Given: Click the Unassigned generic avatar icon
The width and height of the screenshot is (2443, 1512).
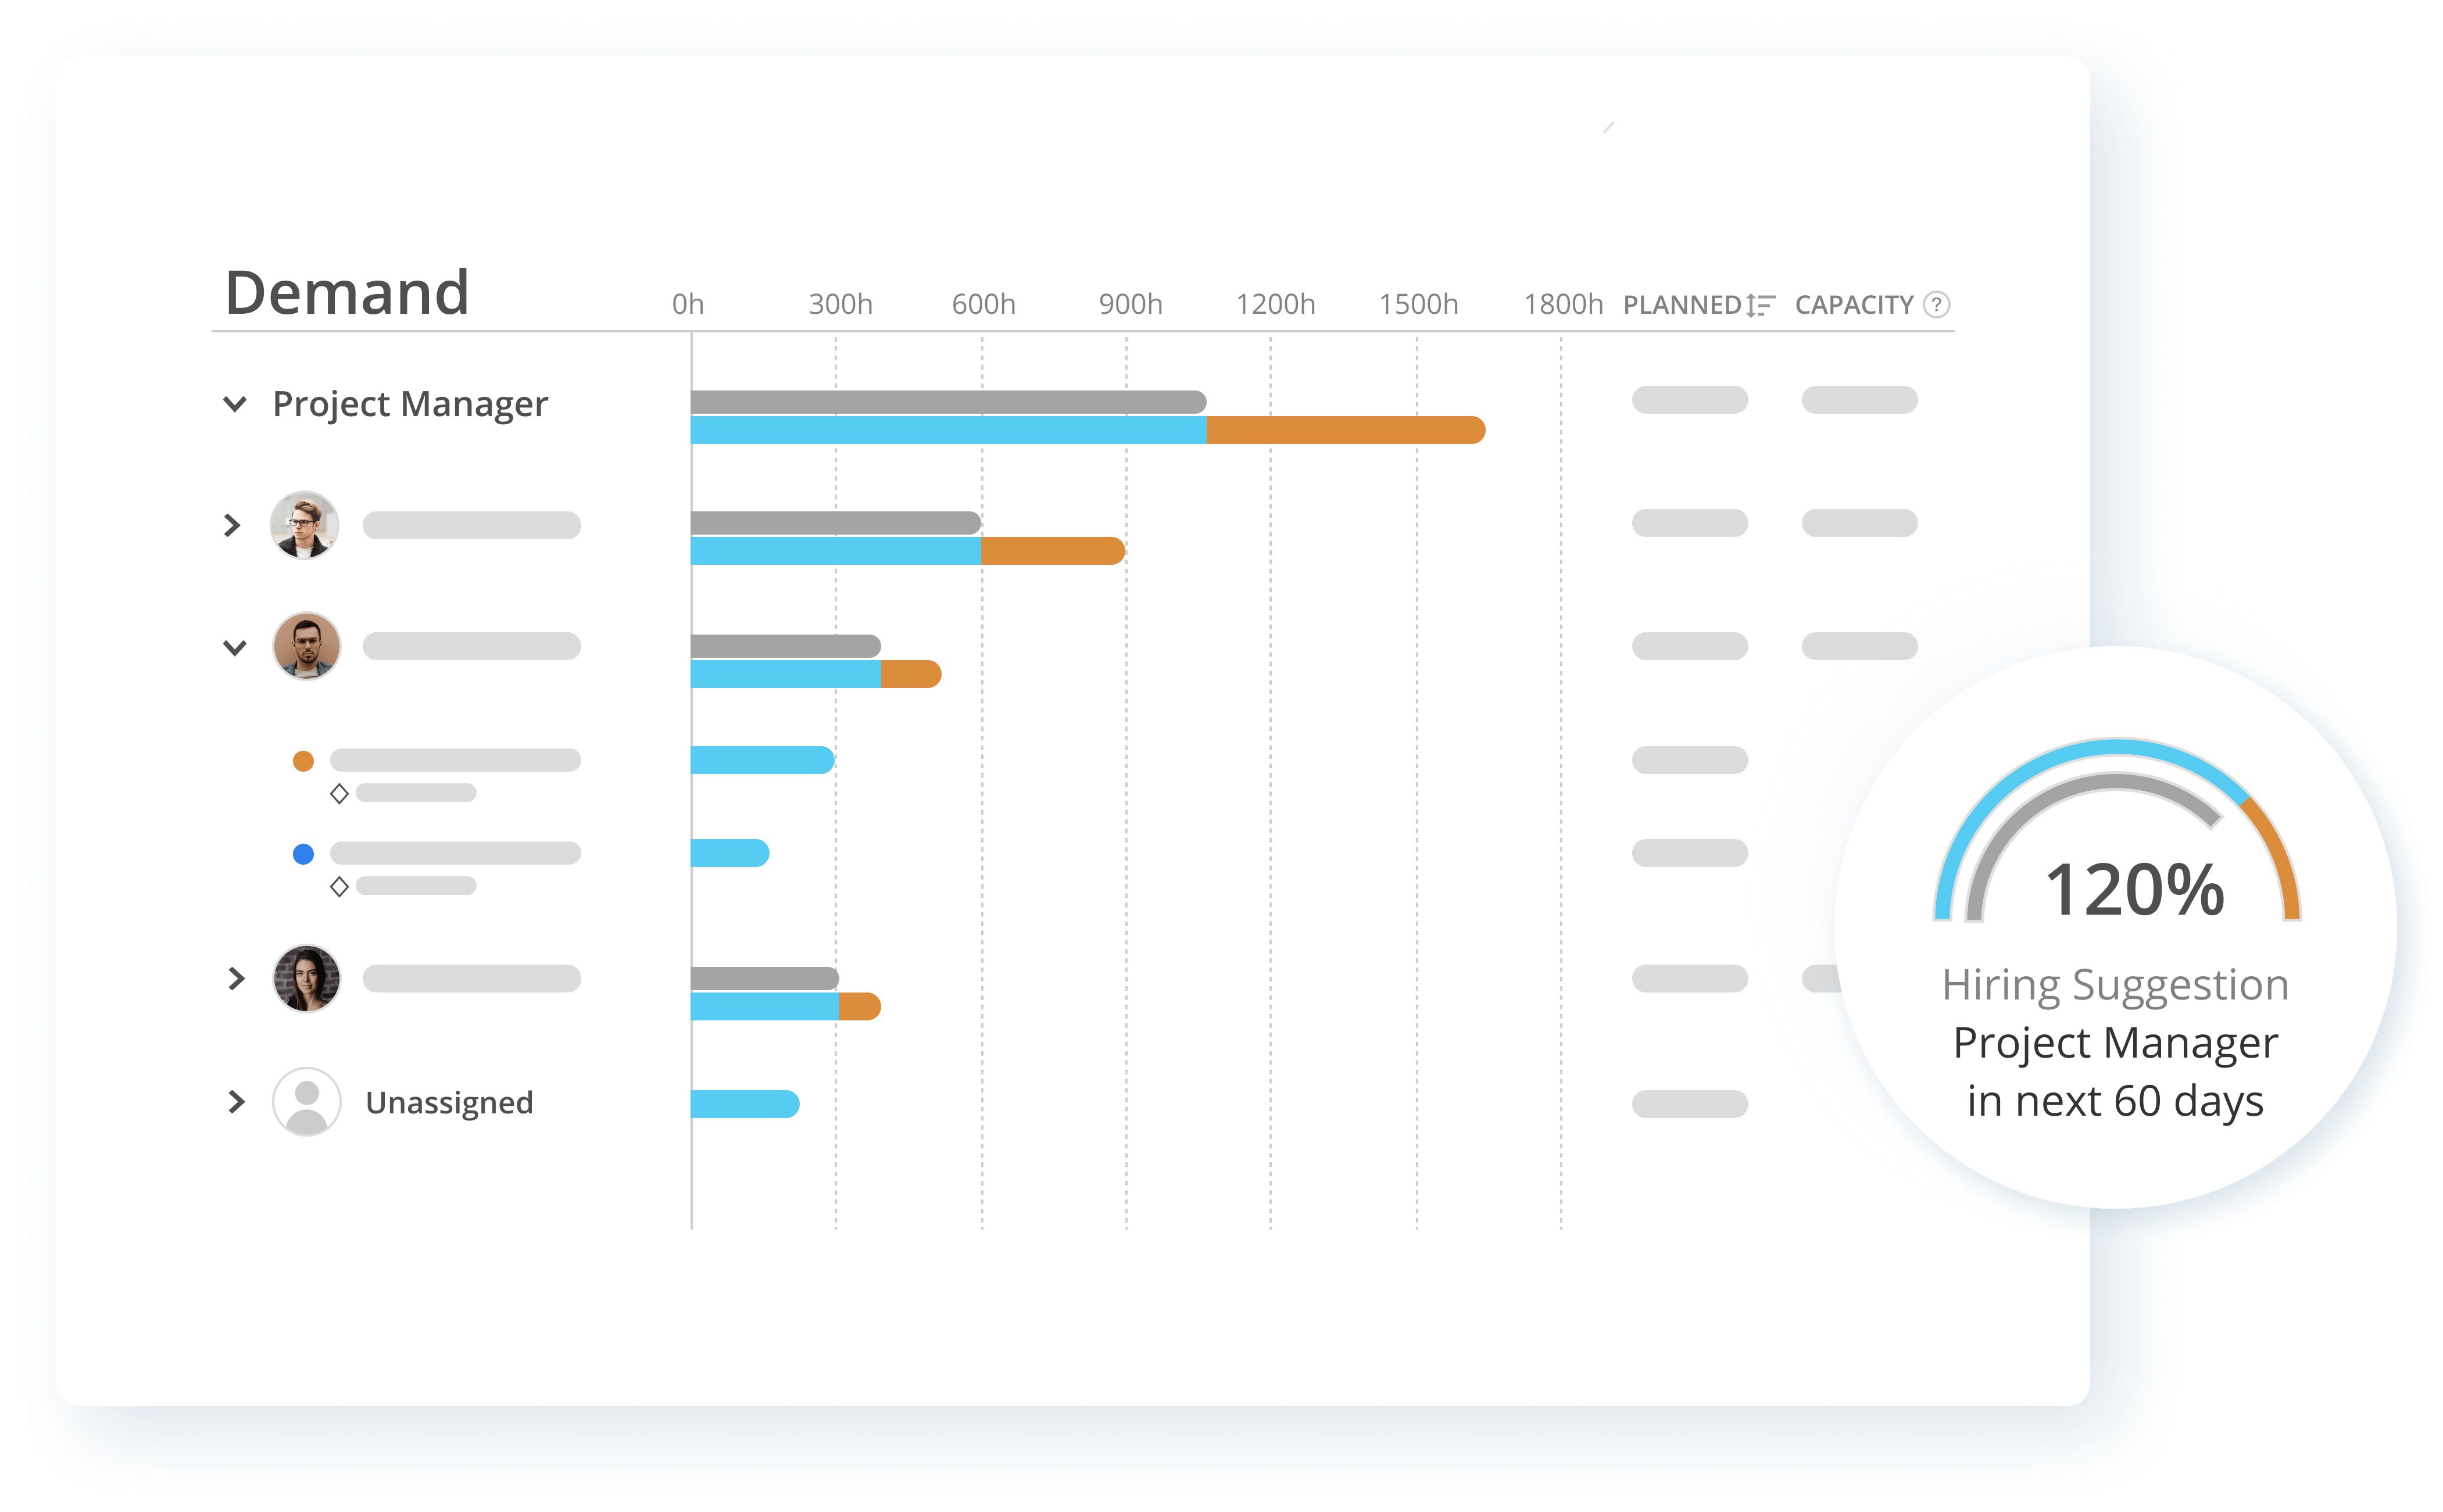Looking at the screenshot, I should 307,1102.
